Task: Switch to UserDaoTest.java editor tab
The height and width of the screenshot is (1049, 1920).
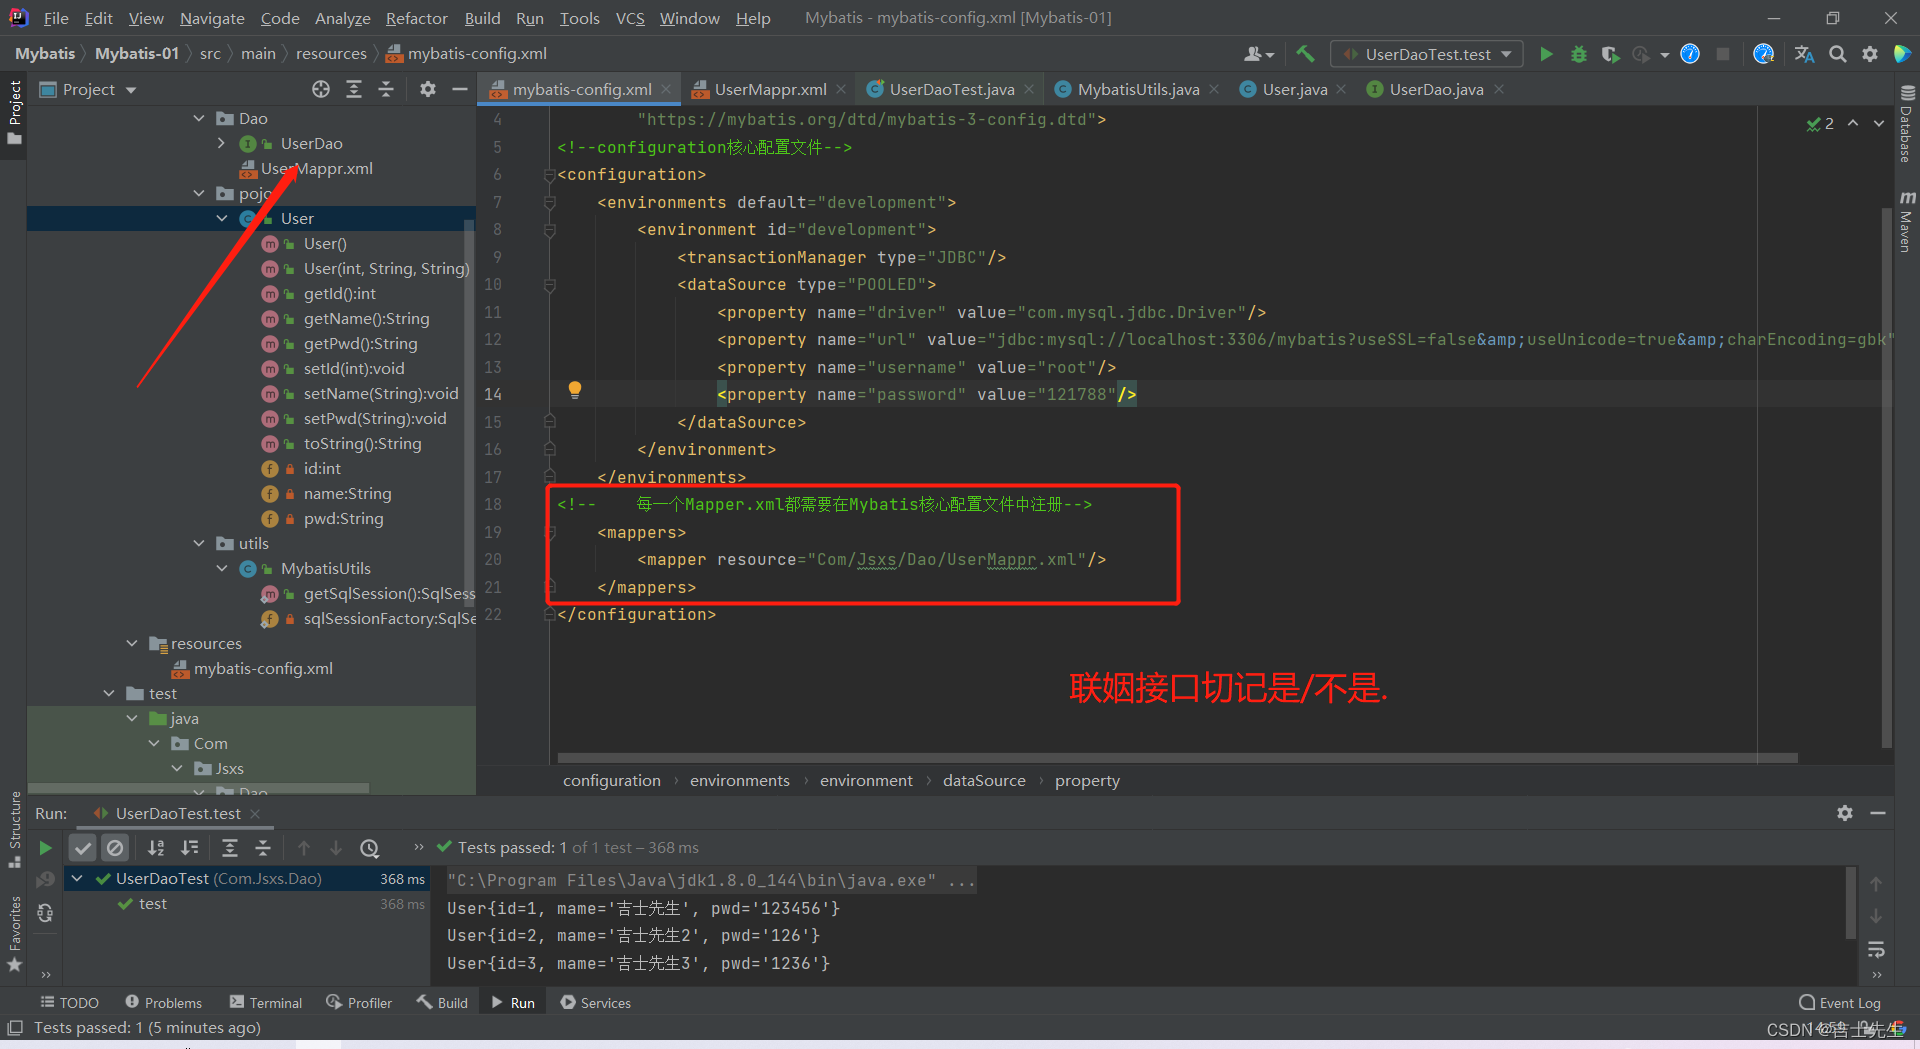Action: pyautogui.click(x=951, y=89)
